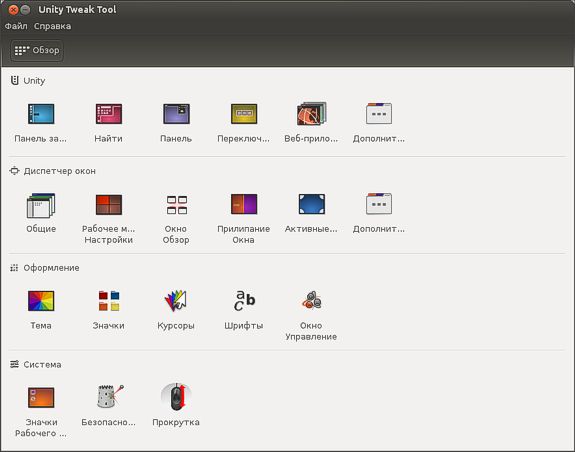Open Прилипание Окна snapping icon
Screen dimensions: 575x452
tap(244, 204)
